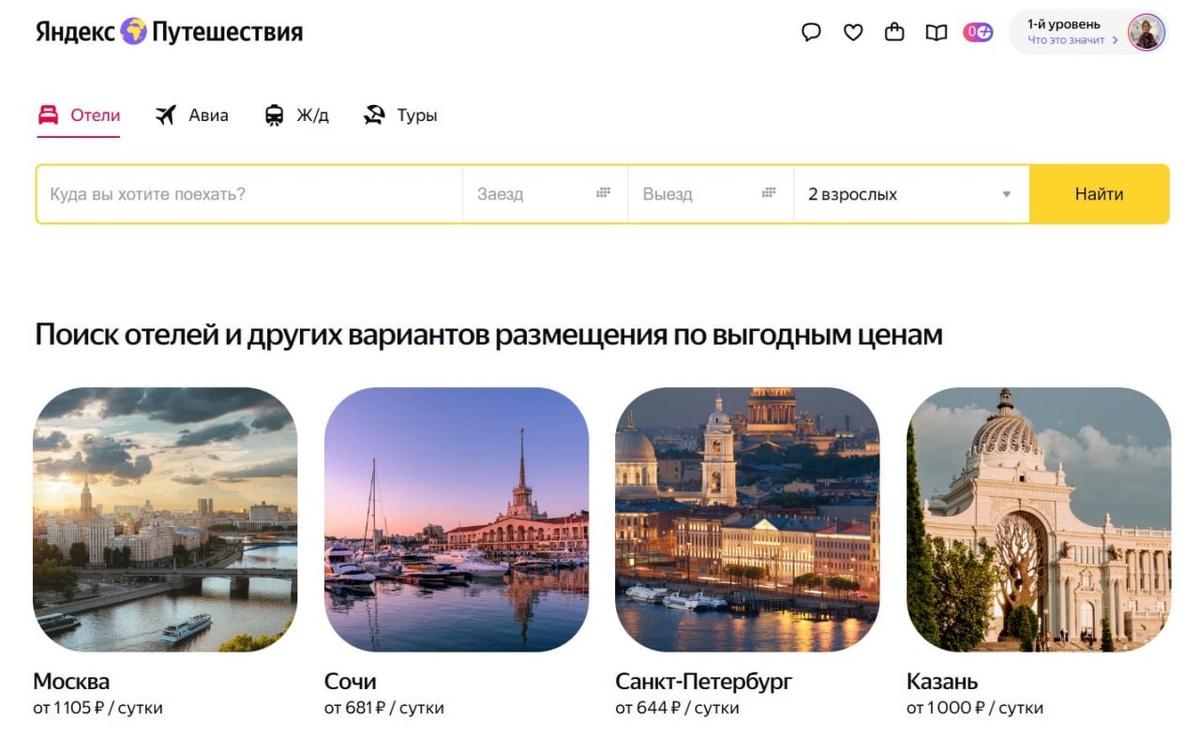Click the Сочи city name link
Image resolution: width=1200 pixels, height=737 pixels.
[x=350, y=682]
